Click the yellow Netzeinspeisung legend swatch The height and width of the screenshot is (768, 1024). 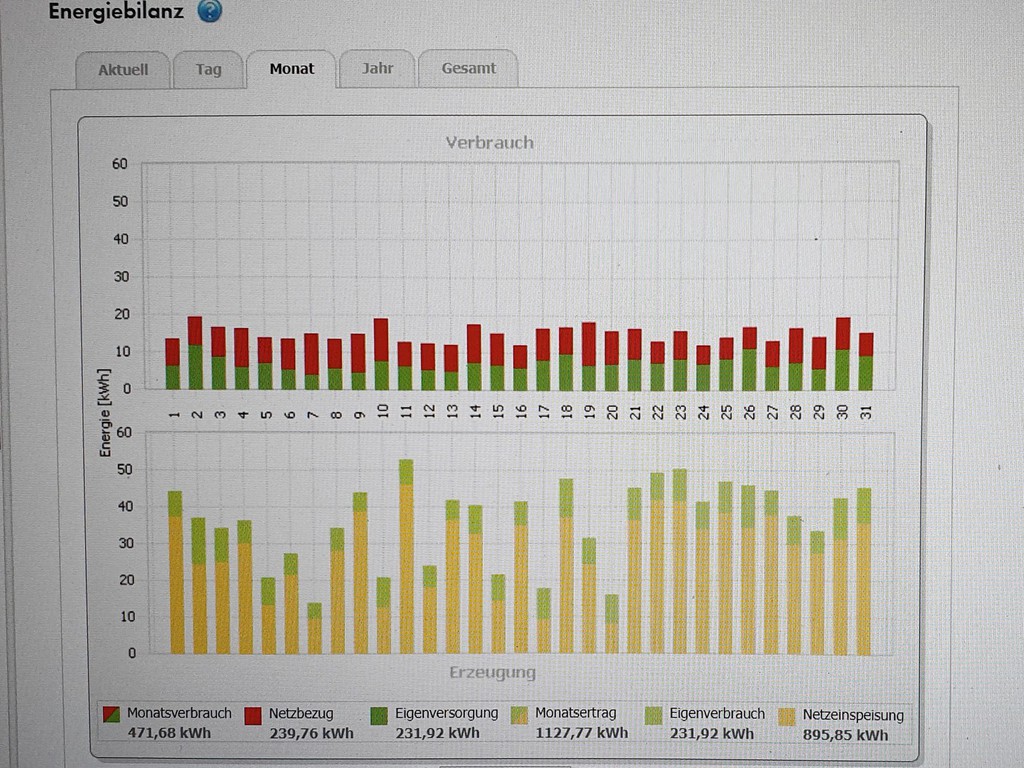pyautogui.click(x=787, y=716)
